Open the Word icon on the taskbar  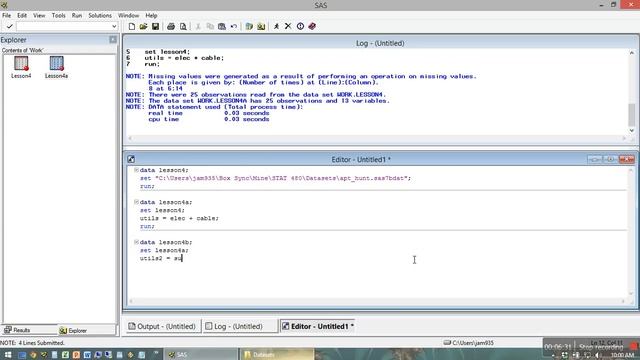87,355
